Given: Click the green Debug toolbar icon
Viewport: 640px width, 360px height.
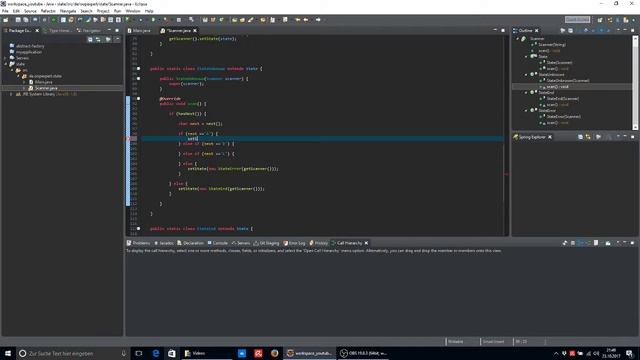Looking at the screenshot, I should click(53, 20).
